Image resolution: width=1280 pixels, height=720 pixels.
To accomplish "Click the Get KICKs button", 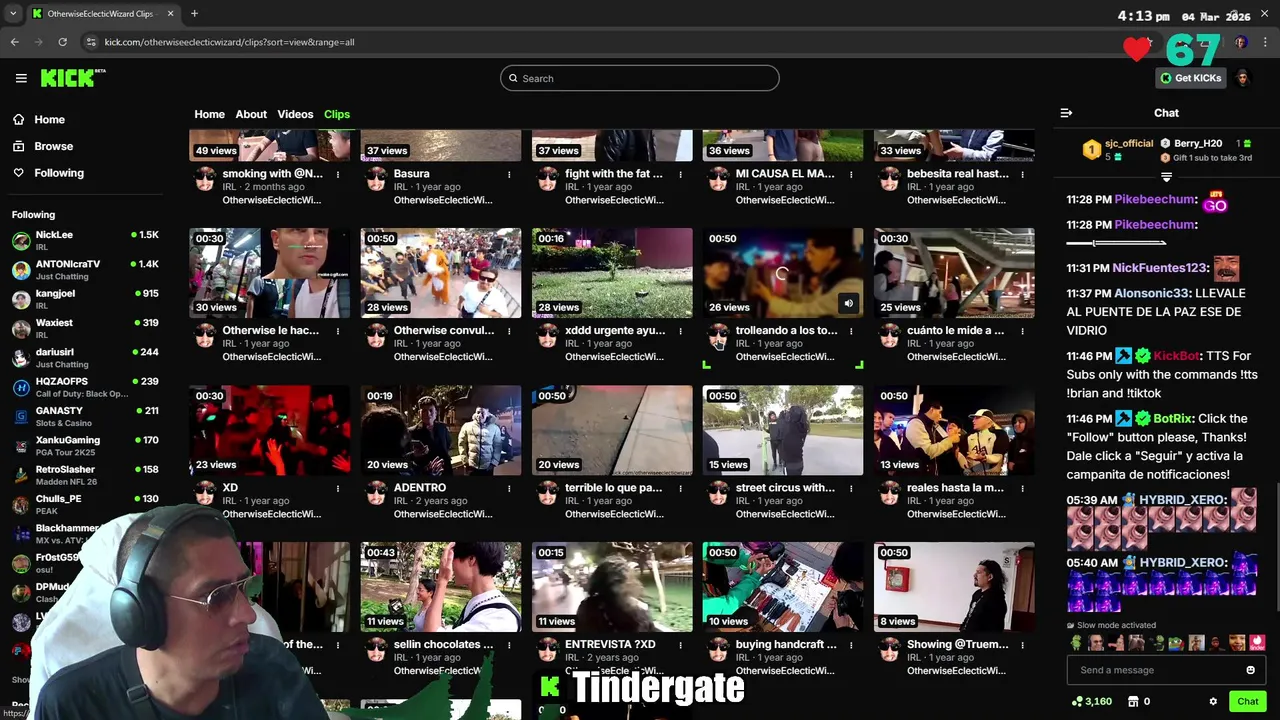I will (1191, 78).
